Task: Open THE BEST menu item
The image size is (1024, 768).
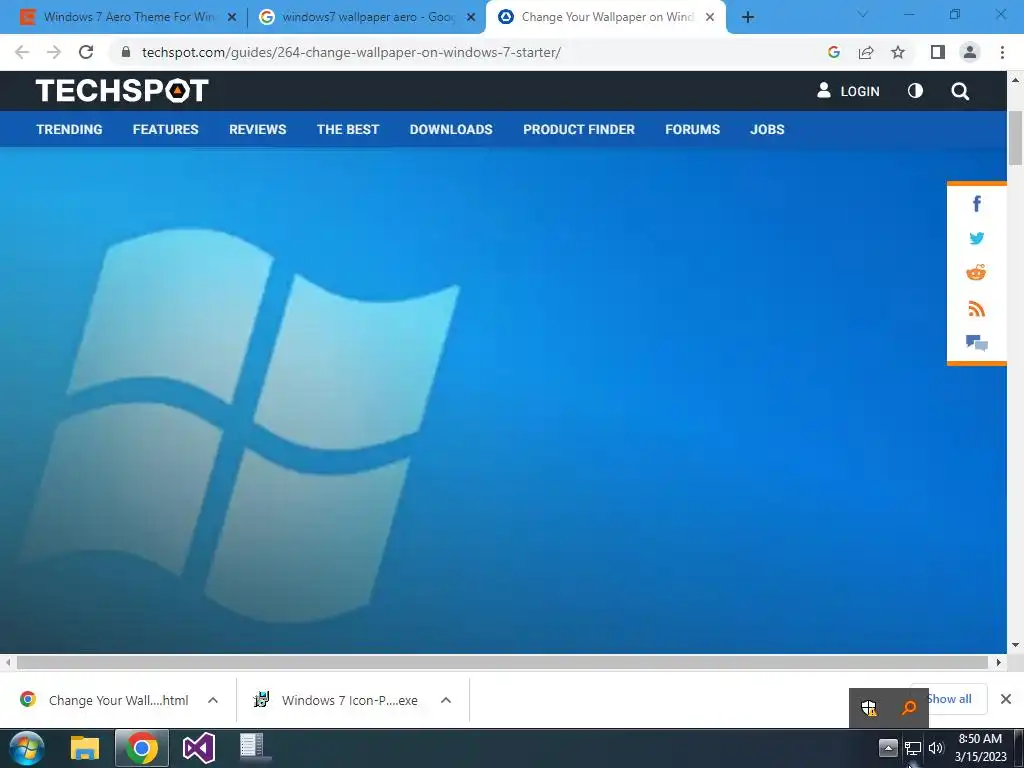Action: (x=348, y=129)
